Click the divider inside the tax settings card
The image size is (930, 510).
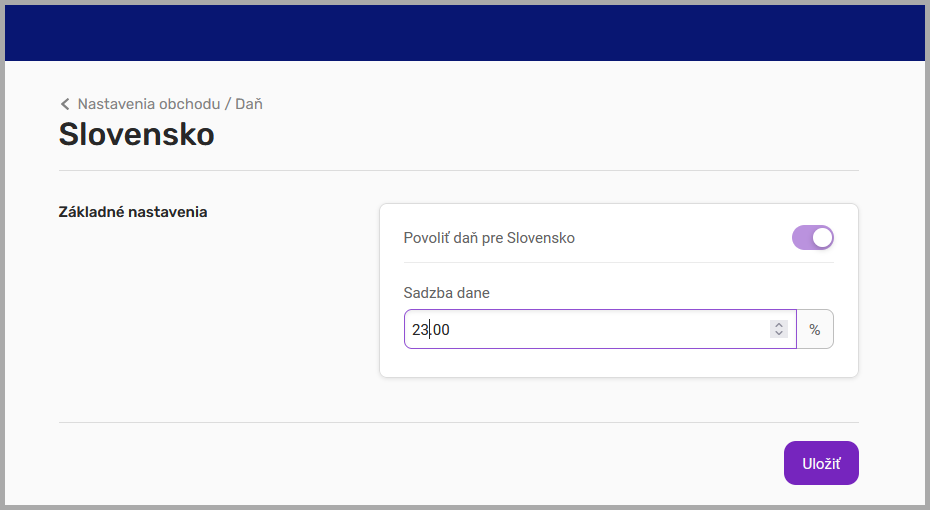coord(618,263)
